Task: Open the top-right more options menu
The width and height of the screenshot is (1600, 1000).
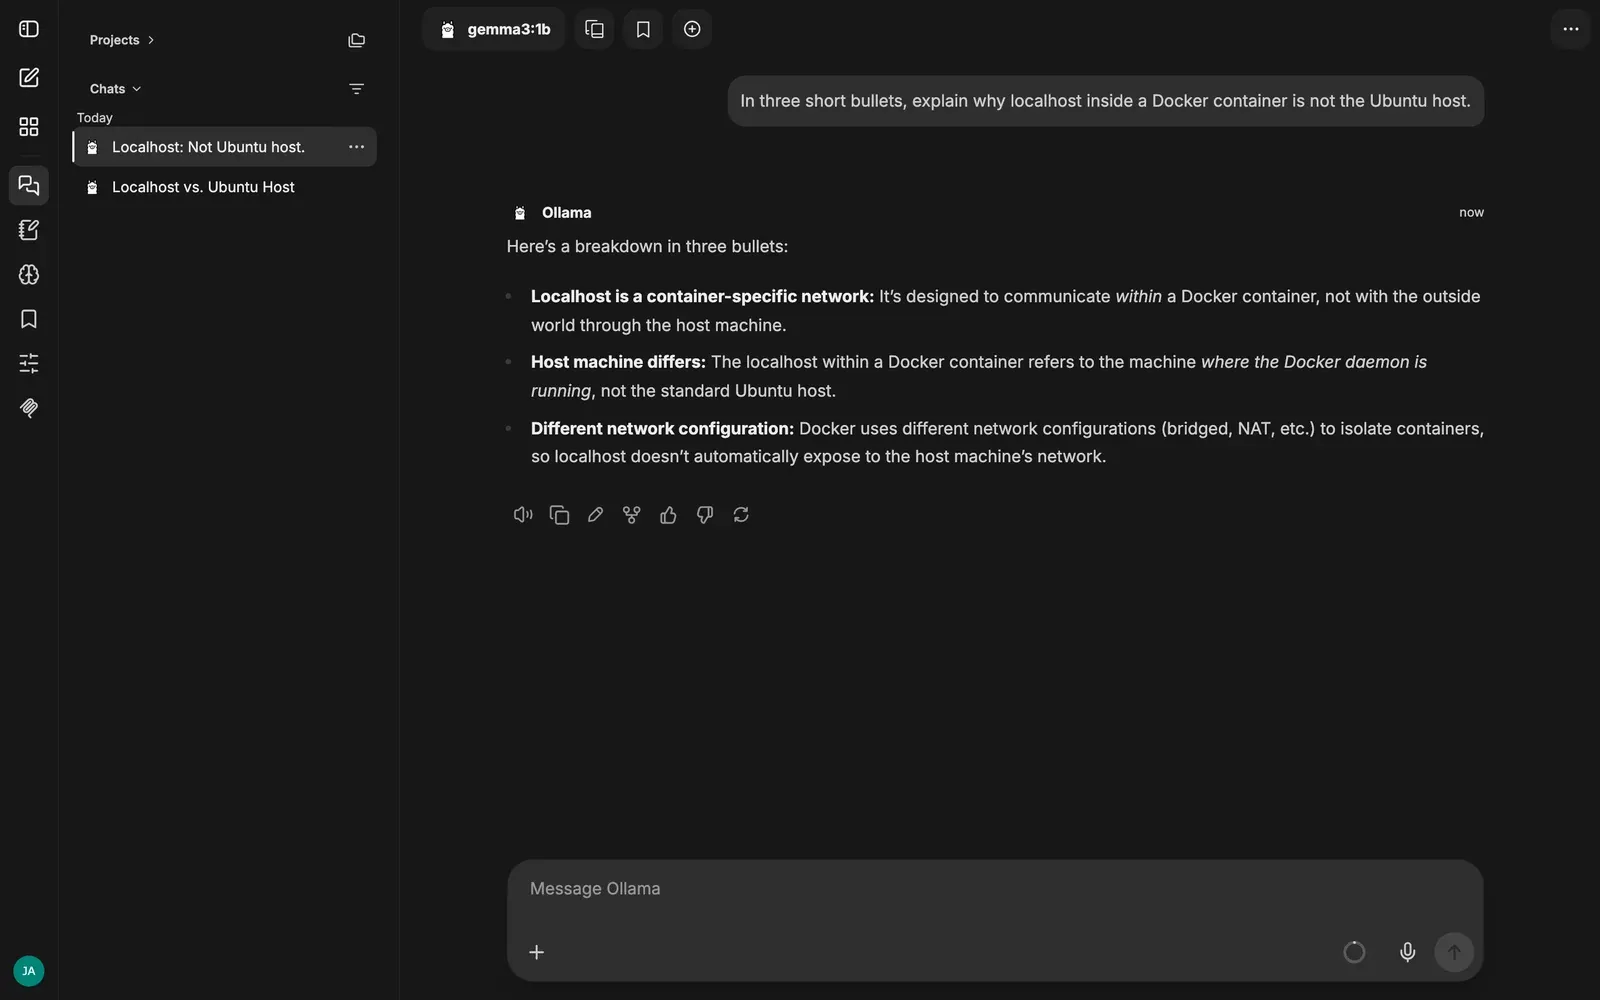Action: click(1571, 29)
